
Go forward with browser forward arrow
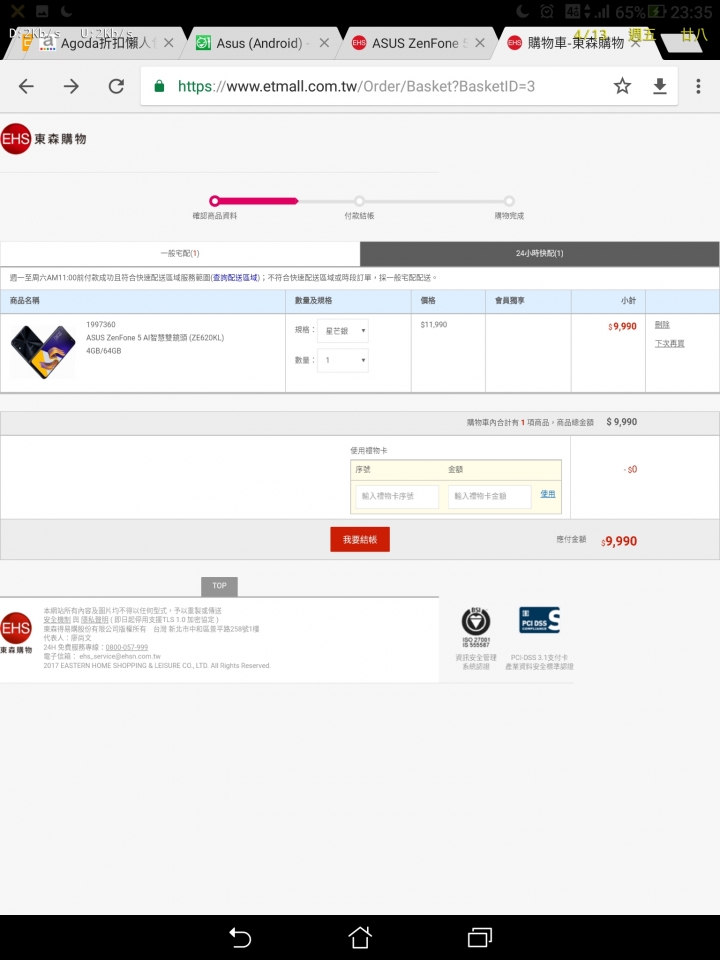tap(71, 86)
